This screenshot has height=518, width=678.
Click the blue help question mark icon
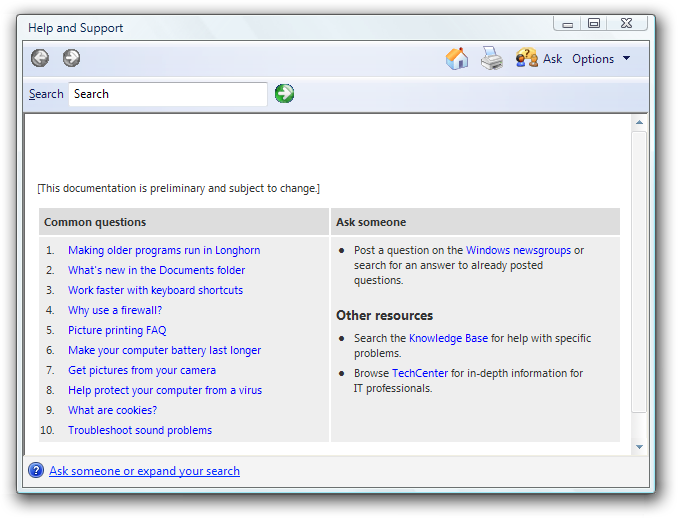[x=36, y=471]
